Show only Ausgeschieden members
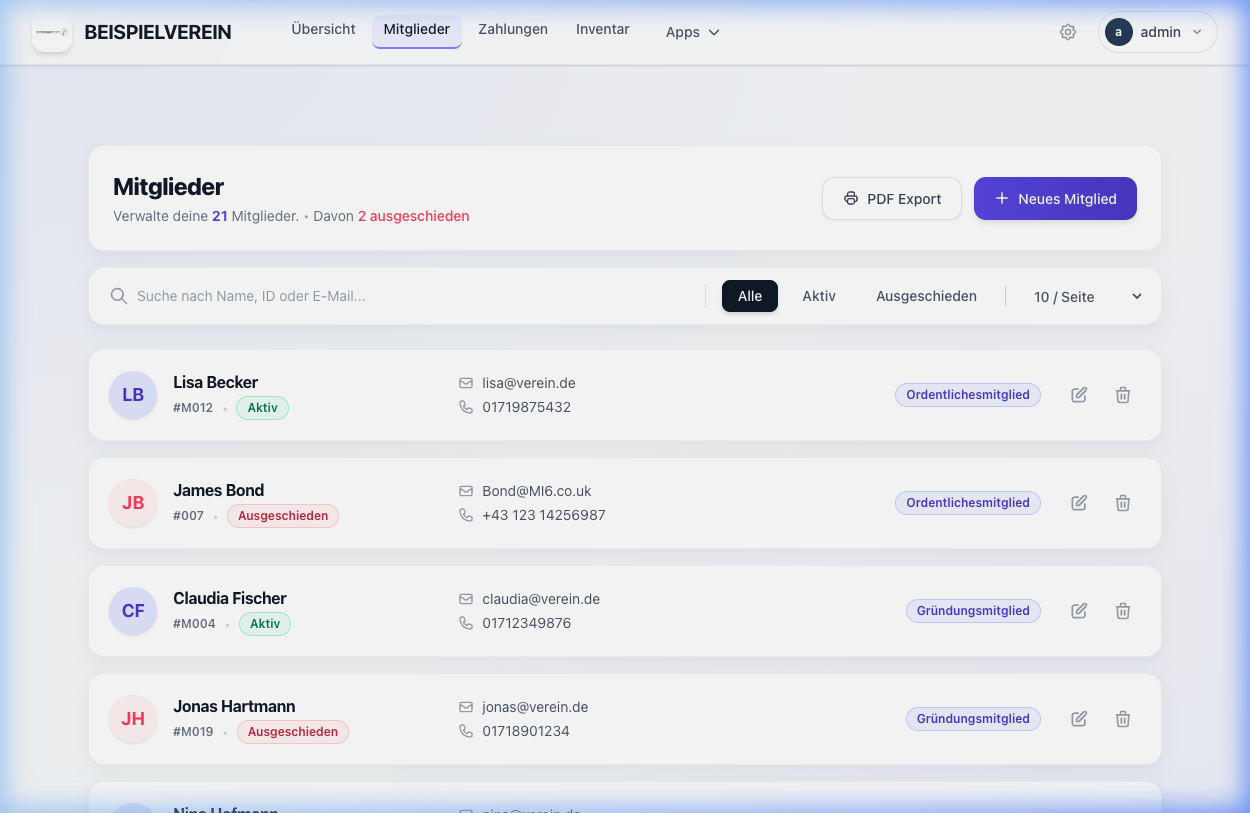The width and height of the screenshot is (1250, 813). point(926,296)
